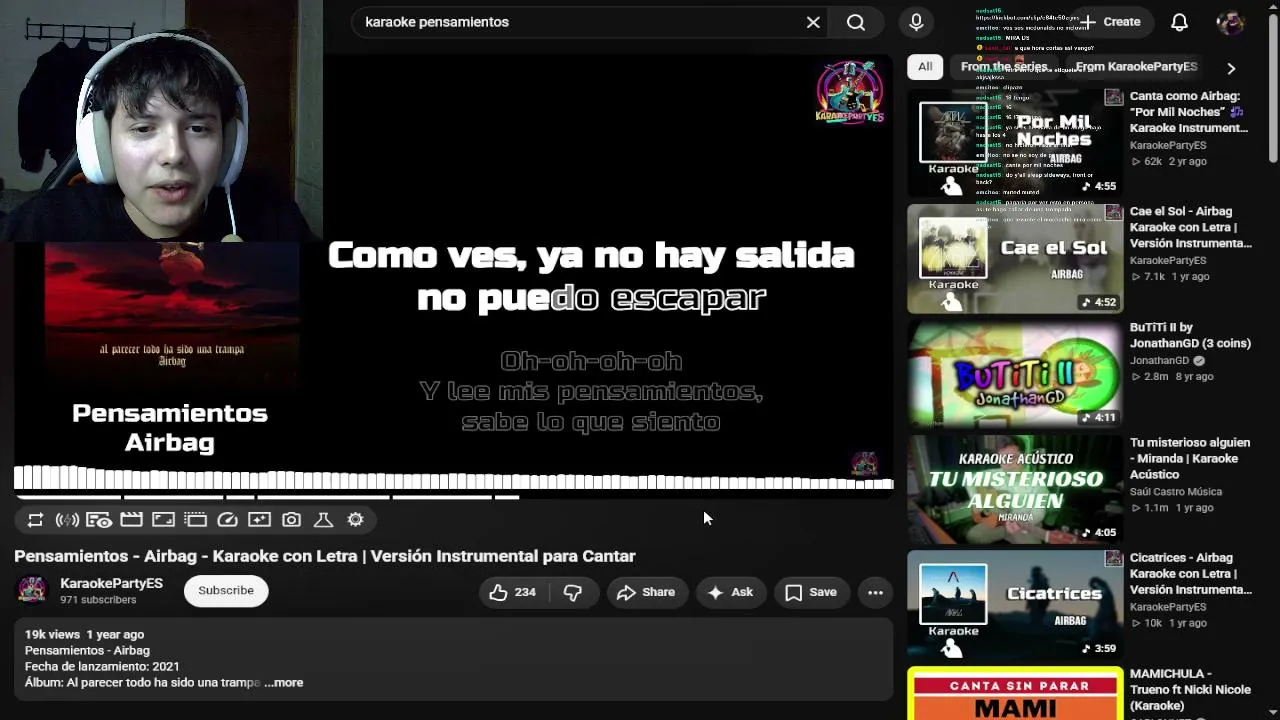
Task: Open the BuTiTi II thumbnail
Action: tap(1015, 375)
